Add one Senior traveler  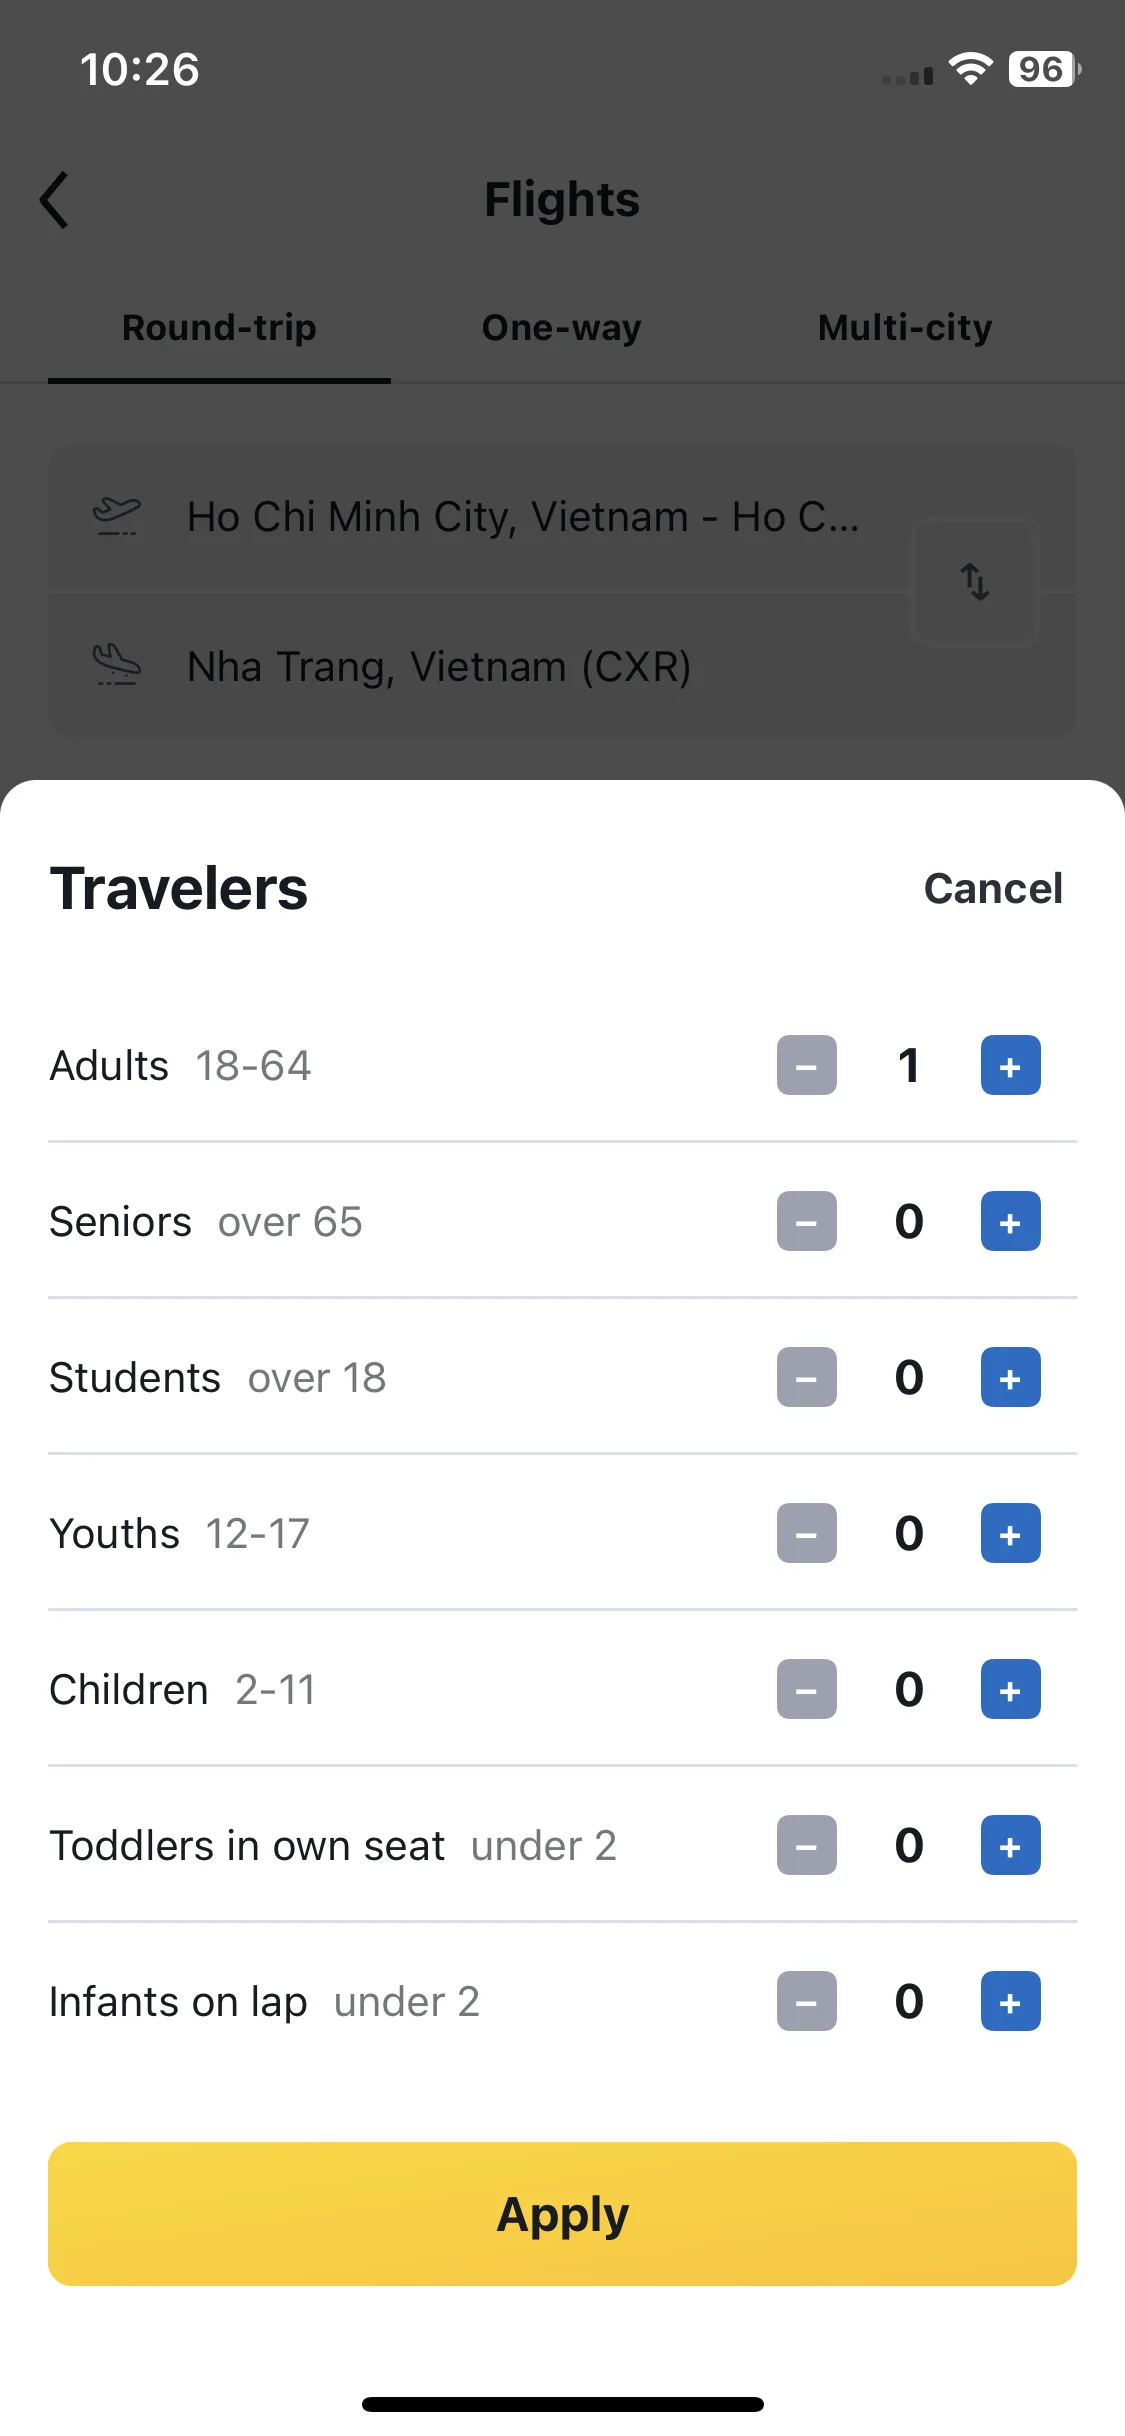click(x=1010, y=1221)
